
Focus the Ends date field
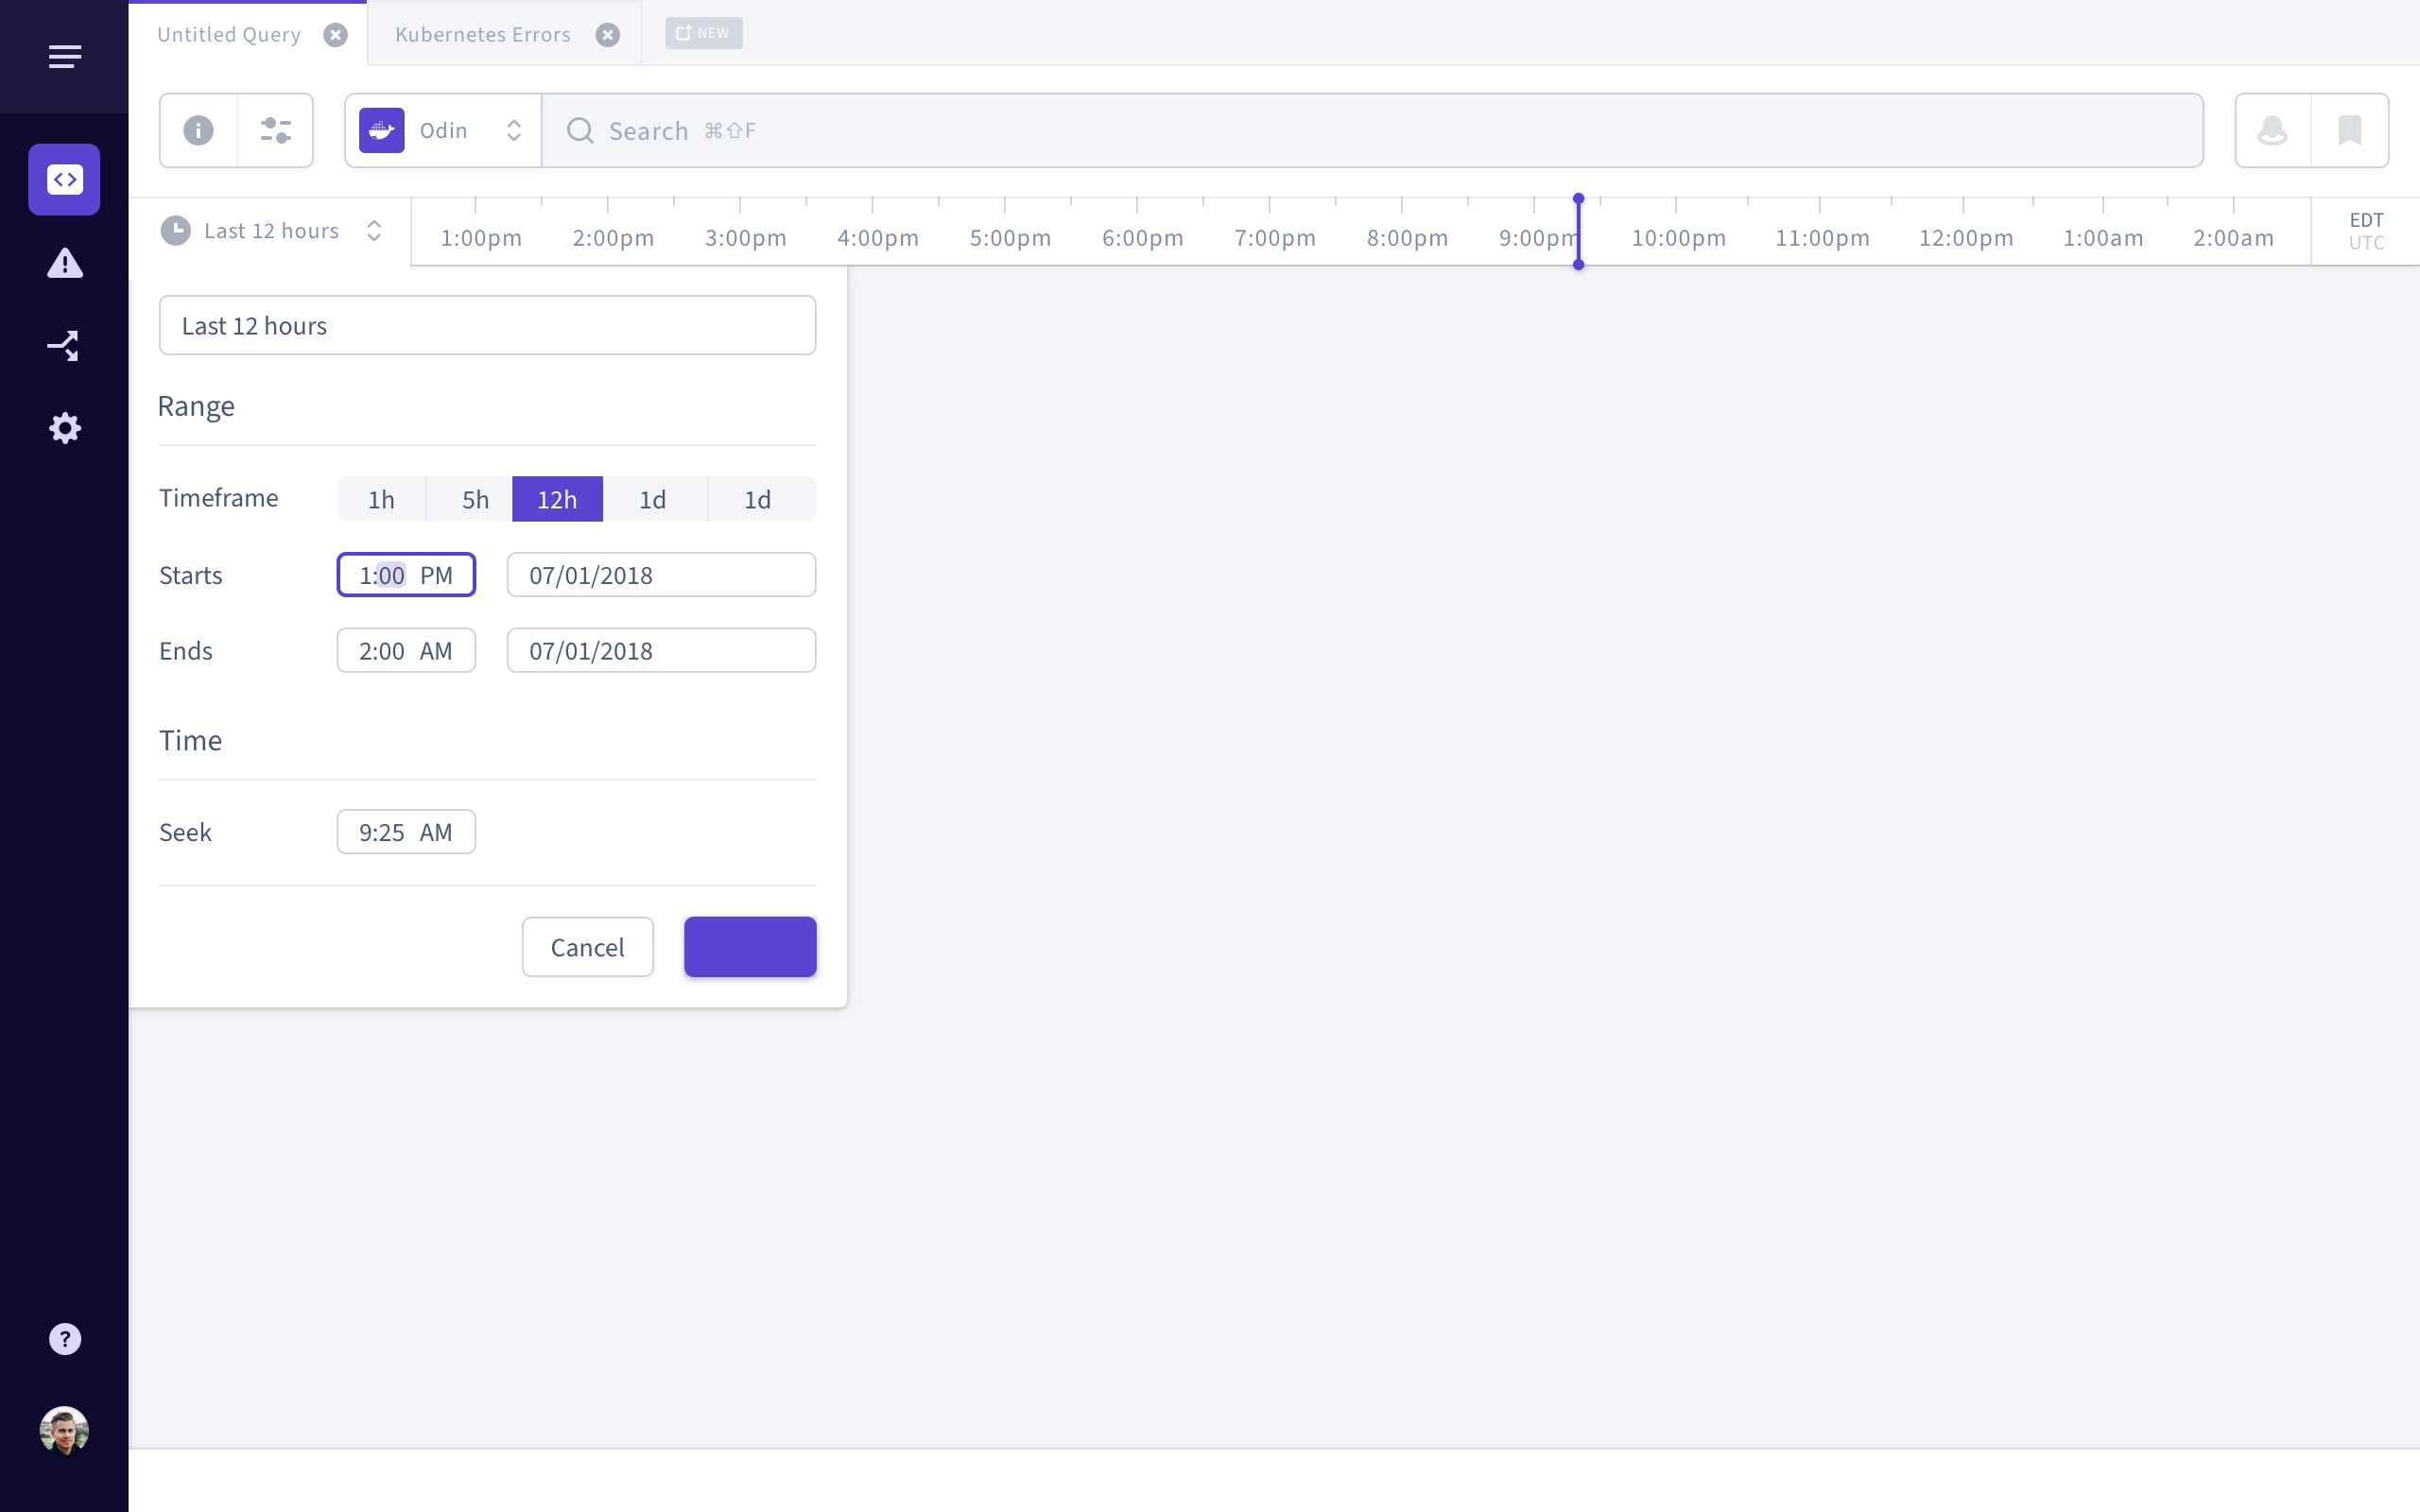click(x=661, y=651)
